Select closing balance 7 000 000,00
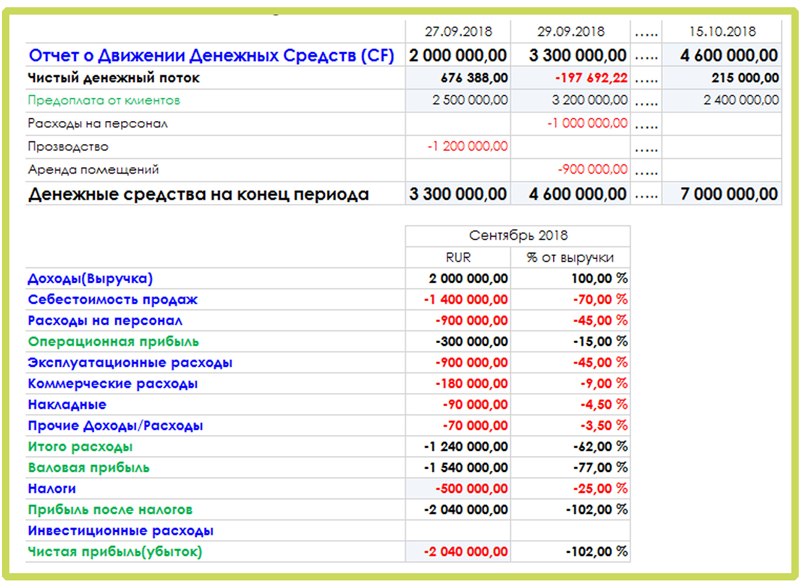 721,194
